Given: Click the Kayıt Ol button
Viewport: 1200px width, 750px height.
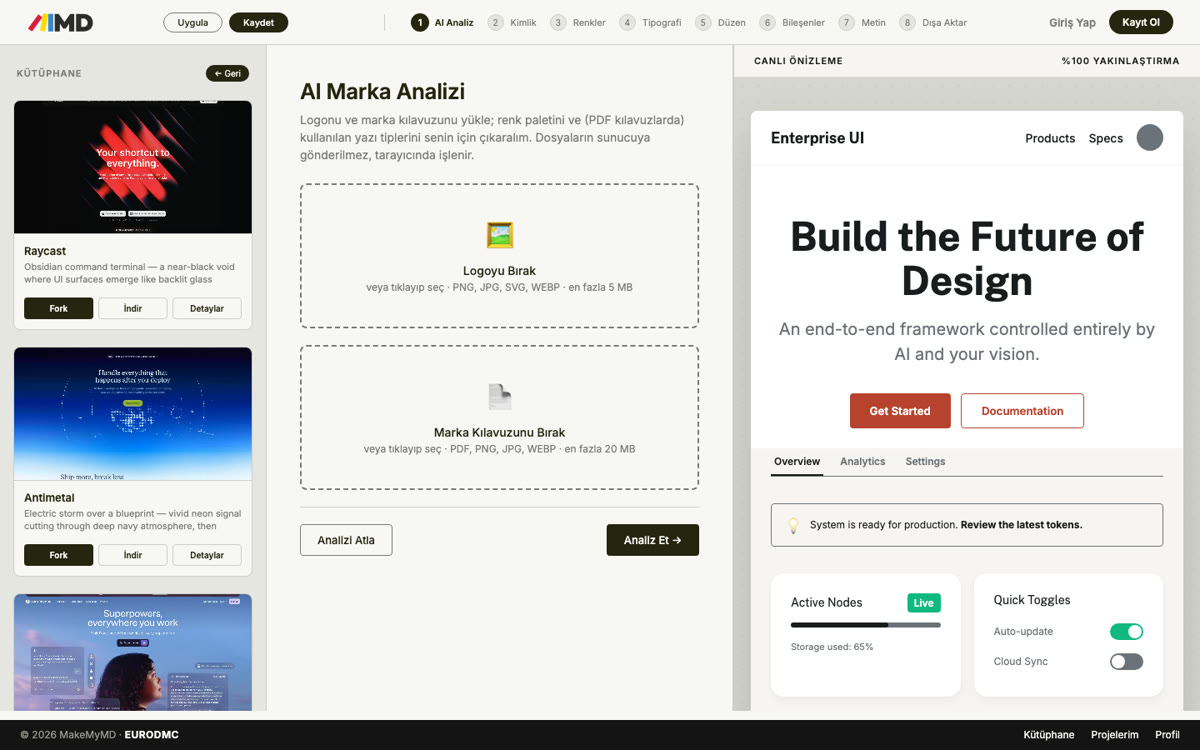Looking at the screenshot, I should [1141, 22].
